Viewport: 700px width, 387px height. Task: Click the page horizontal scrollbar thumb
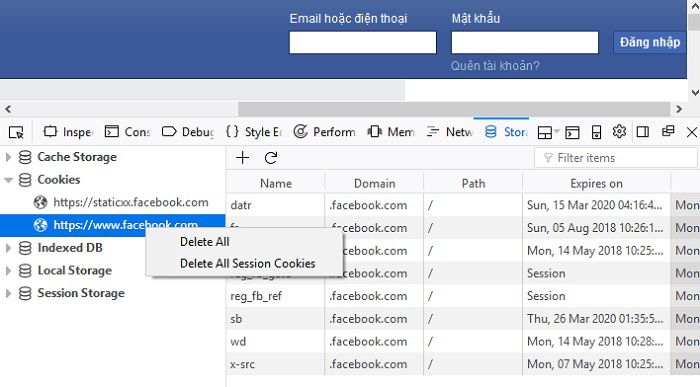(x=454, y=109)
